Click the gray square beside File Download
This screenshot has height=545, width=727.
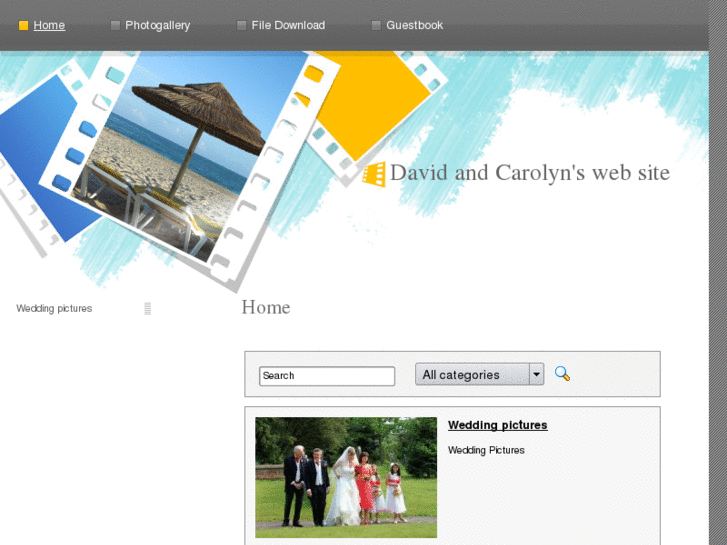tap(241, 26)
